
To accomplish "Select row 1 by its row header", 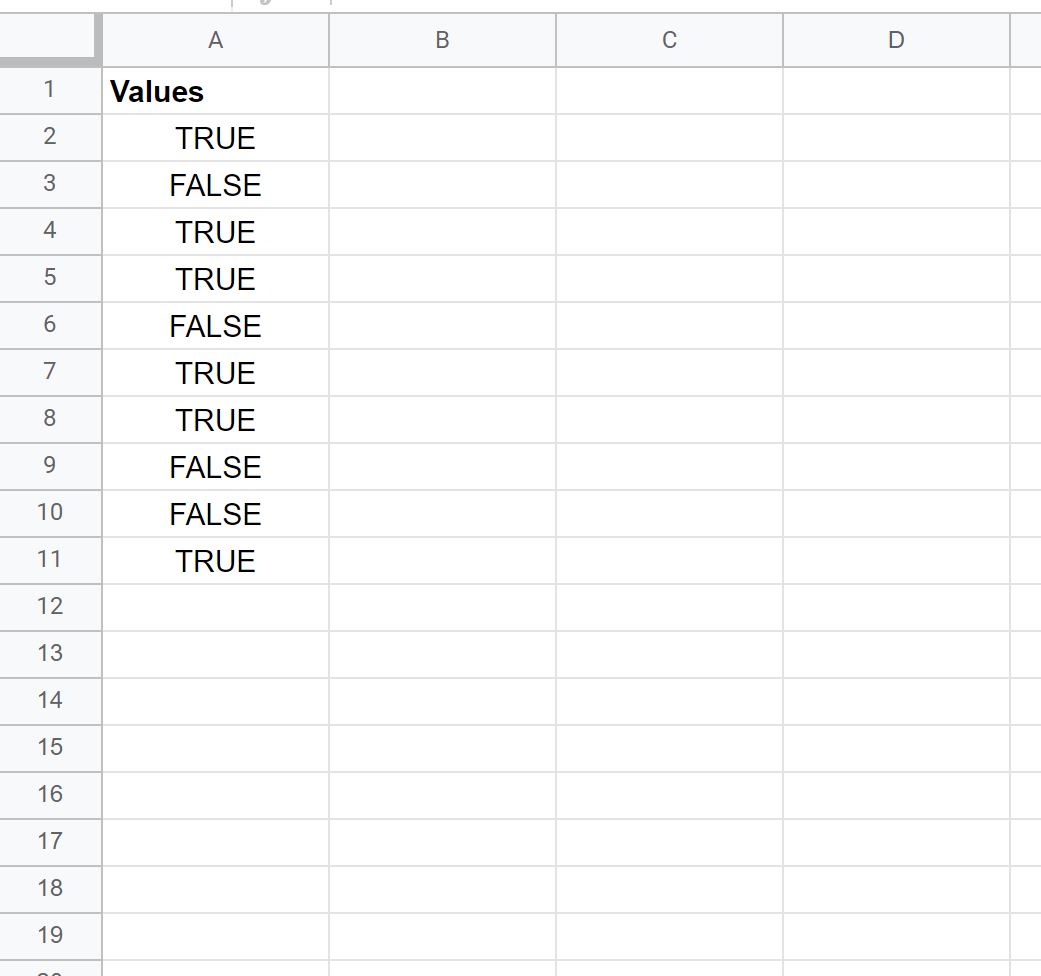I will (x=50, y=91).
